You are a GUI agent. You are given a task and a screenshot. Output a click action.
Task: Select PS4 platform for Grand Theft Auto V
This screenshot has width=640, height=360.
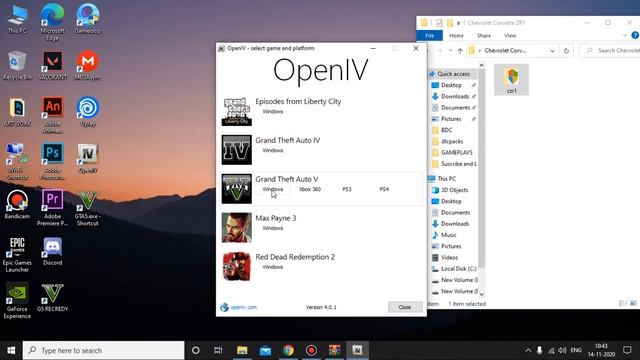tap(384, 189)
